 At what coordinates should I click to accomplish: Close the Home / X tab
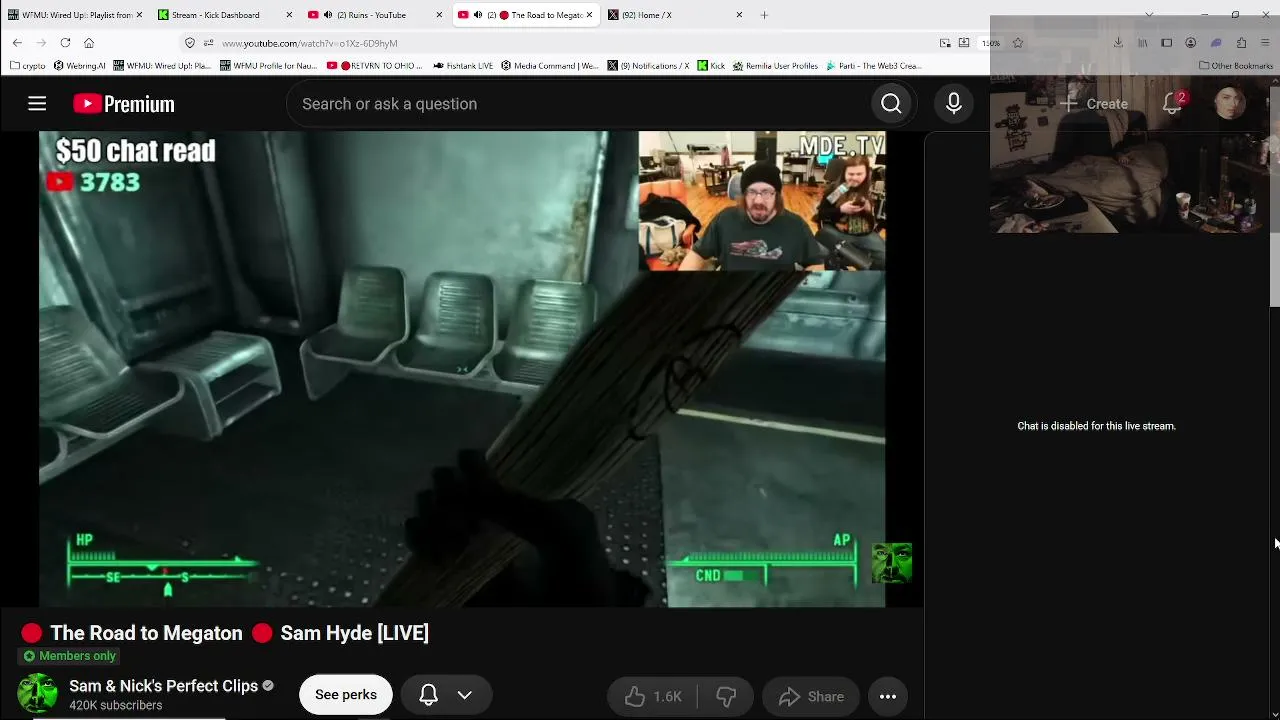click(739, 15)
